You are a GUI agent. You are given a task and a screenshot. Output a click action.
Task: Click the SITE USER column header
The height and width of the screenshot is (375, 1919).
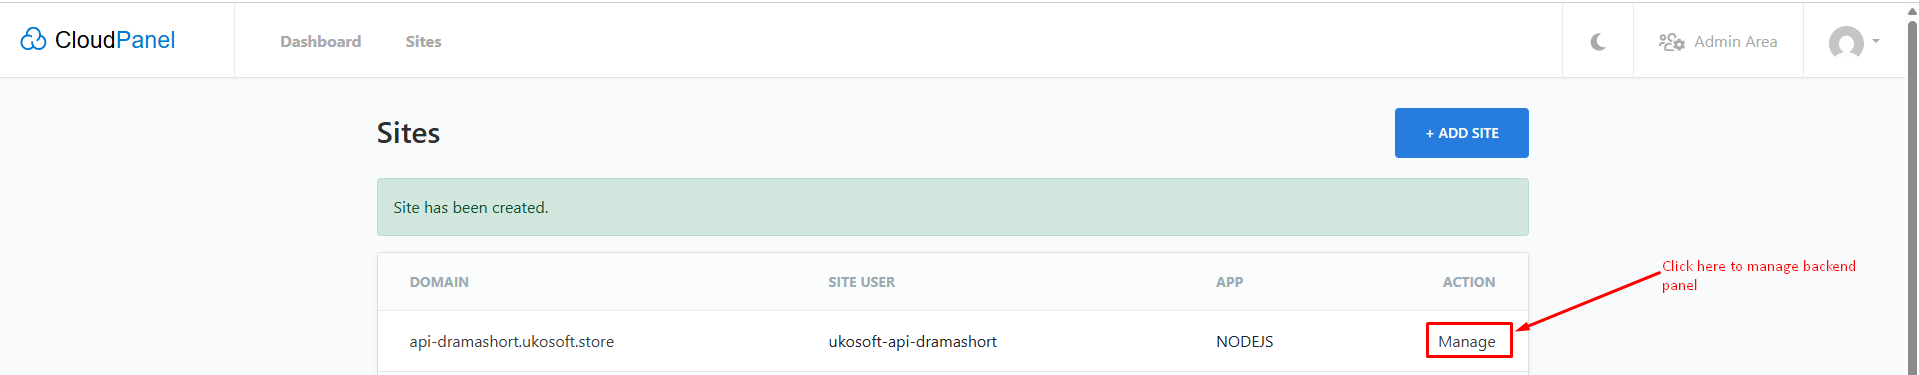coord(861,282)
